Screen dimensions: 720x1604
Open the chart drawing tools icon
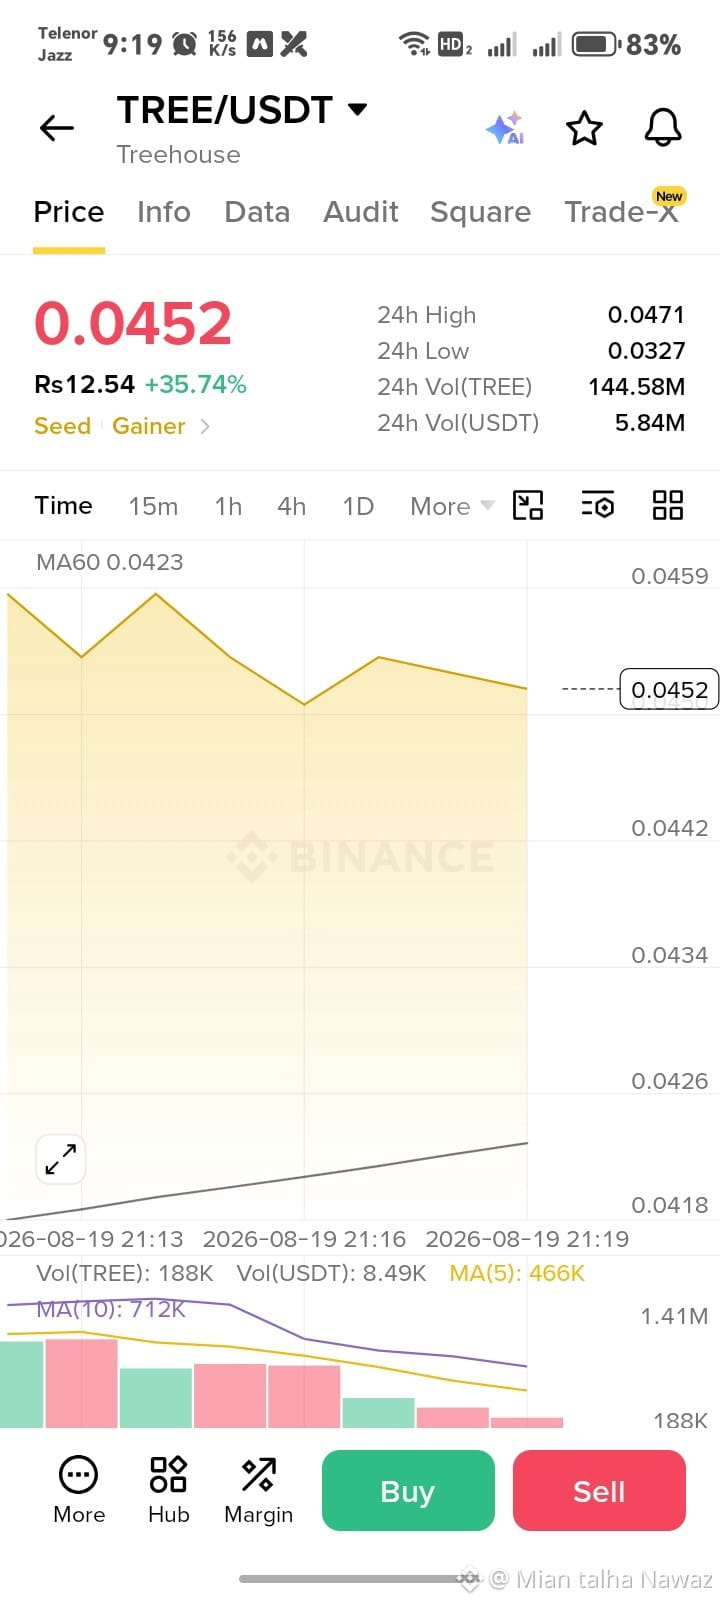coord(528,505)
